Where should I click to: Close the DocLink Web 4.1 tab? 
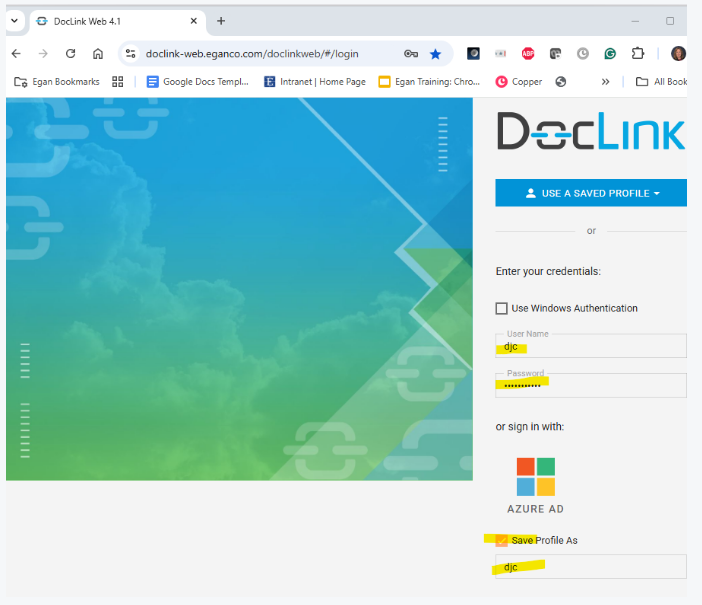(x=193, y=21)
